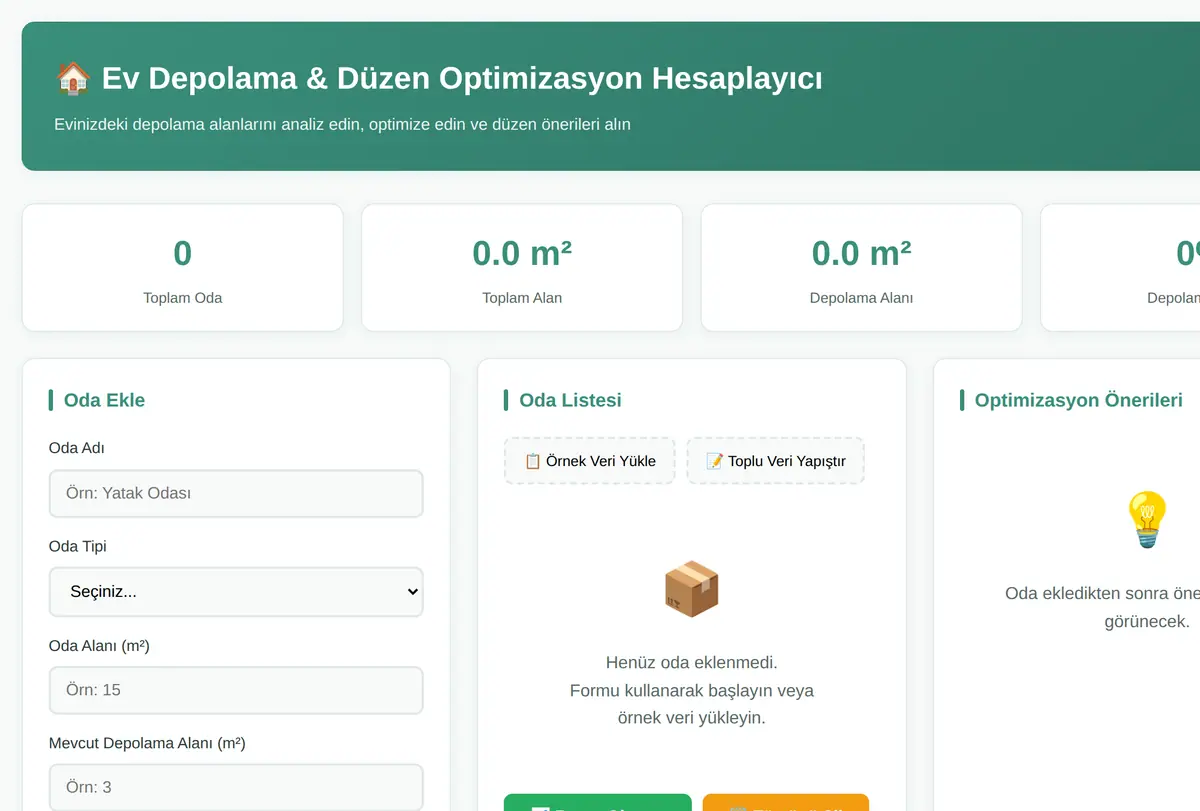Image resolution: width=1200 pixels, height=811 pixels.
Task: Open the Oda Tipi dropdown
Action: 236,592
